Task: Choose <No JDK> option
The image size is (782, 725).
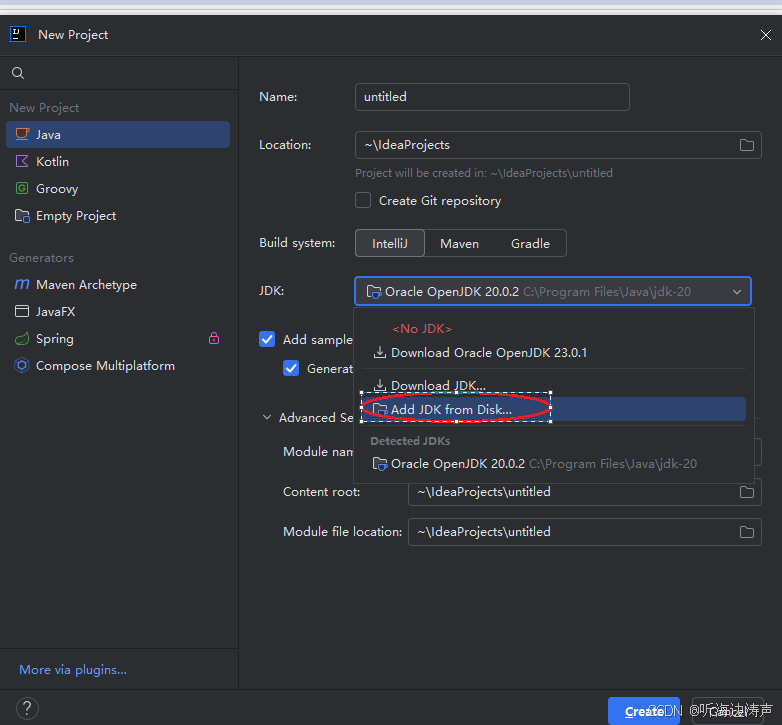Action: pos(554,329)
